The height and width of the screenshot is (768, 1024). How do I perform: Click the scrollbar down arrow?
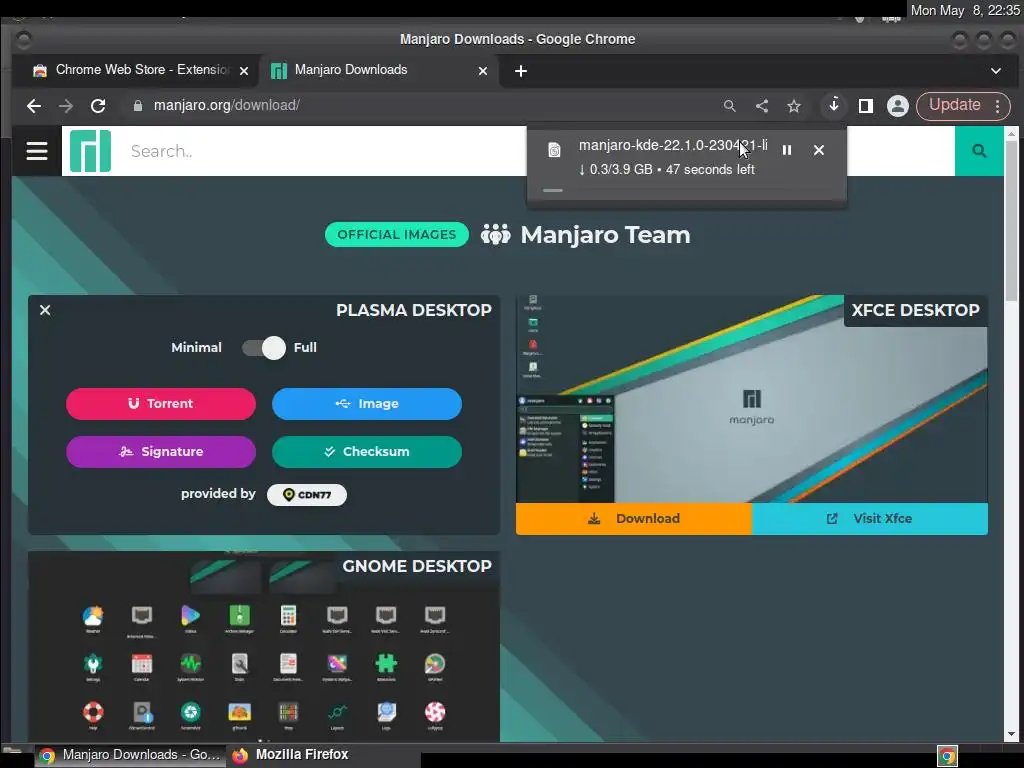[1011, 735]
